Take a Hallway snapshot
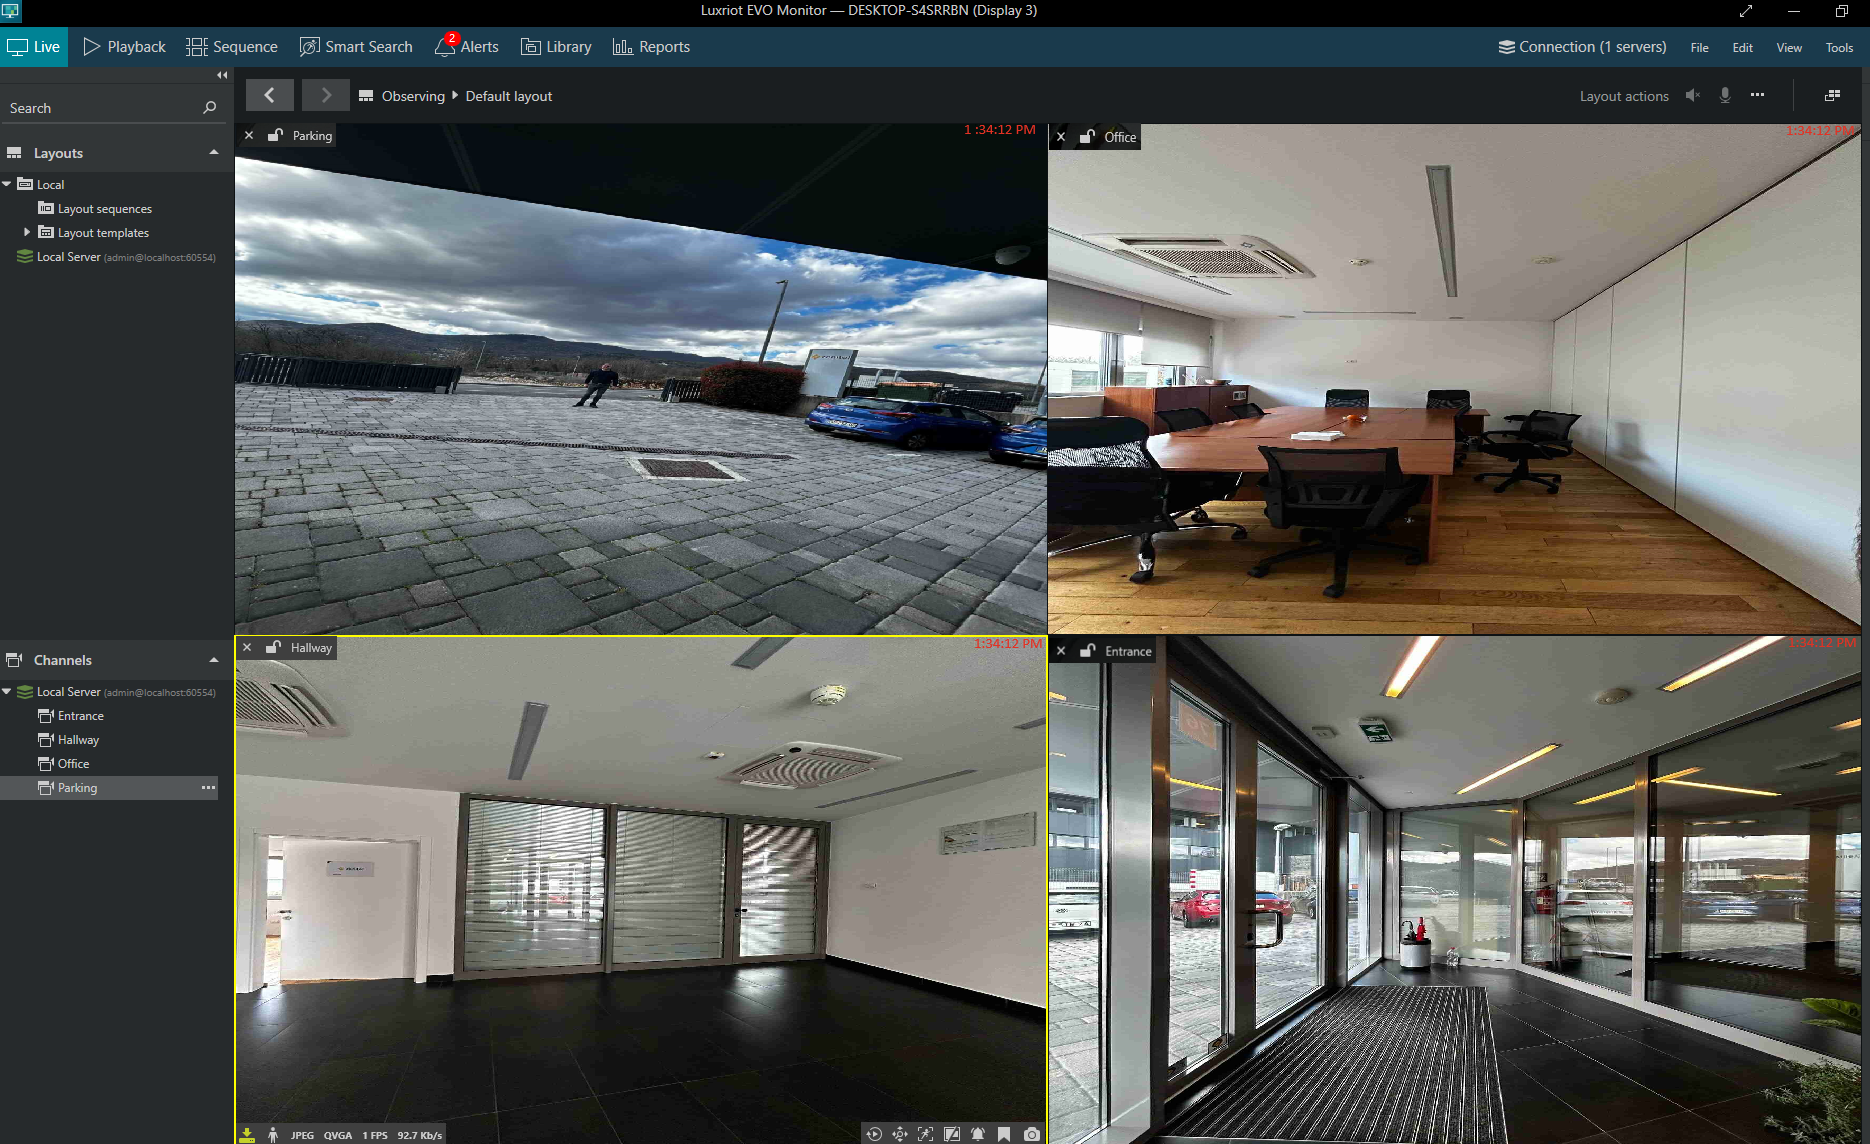Screen dimensions: 1870x1144 click(x=1032, y=1134)
